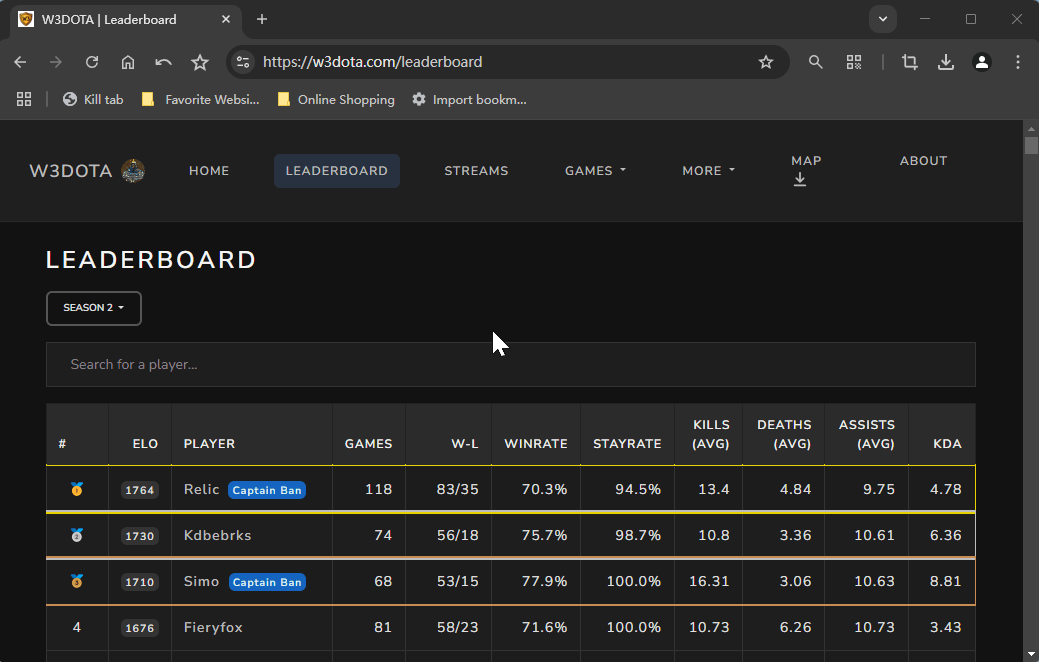Expand the Season 2 dropdown
Screen dimensions: 1039x662
click(x=94, y=308)
